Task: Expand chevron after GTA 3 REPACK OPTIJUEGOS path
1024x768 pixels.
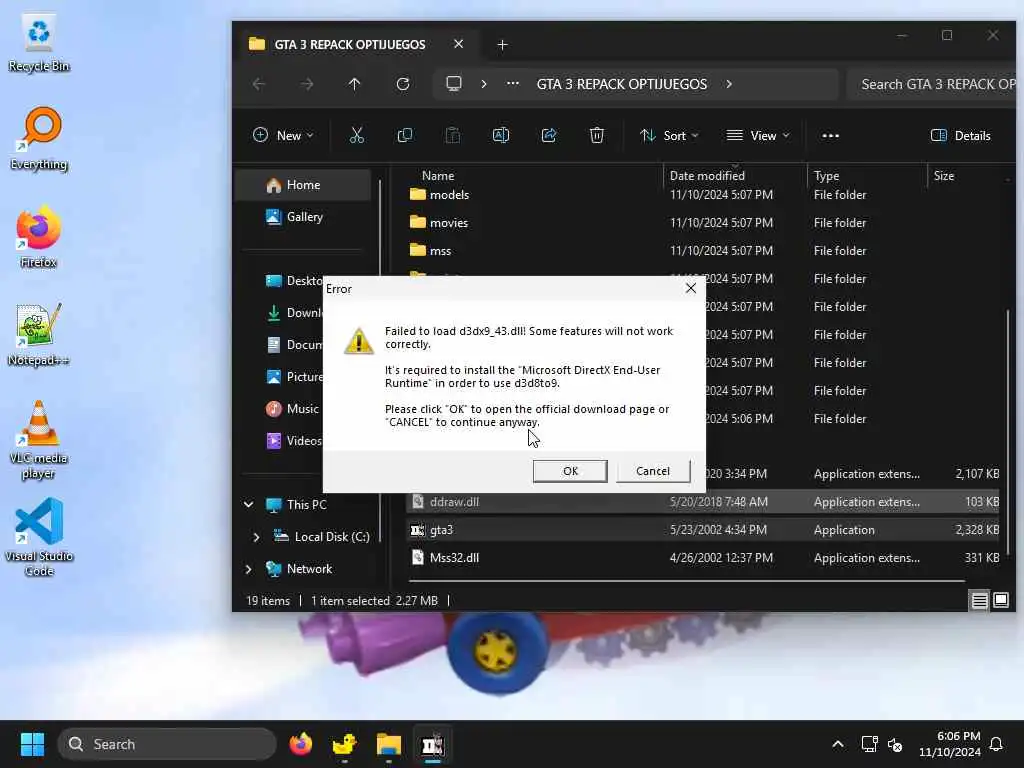Action: click(729, 84)
